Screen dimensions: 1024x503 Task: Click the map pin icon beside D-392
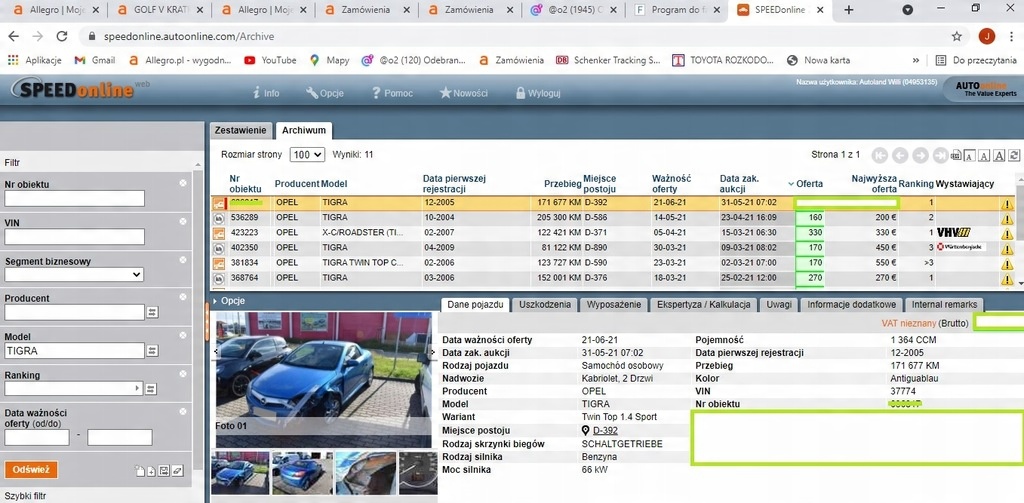click(x=586, y=430)
